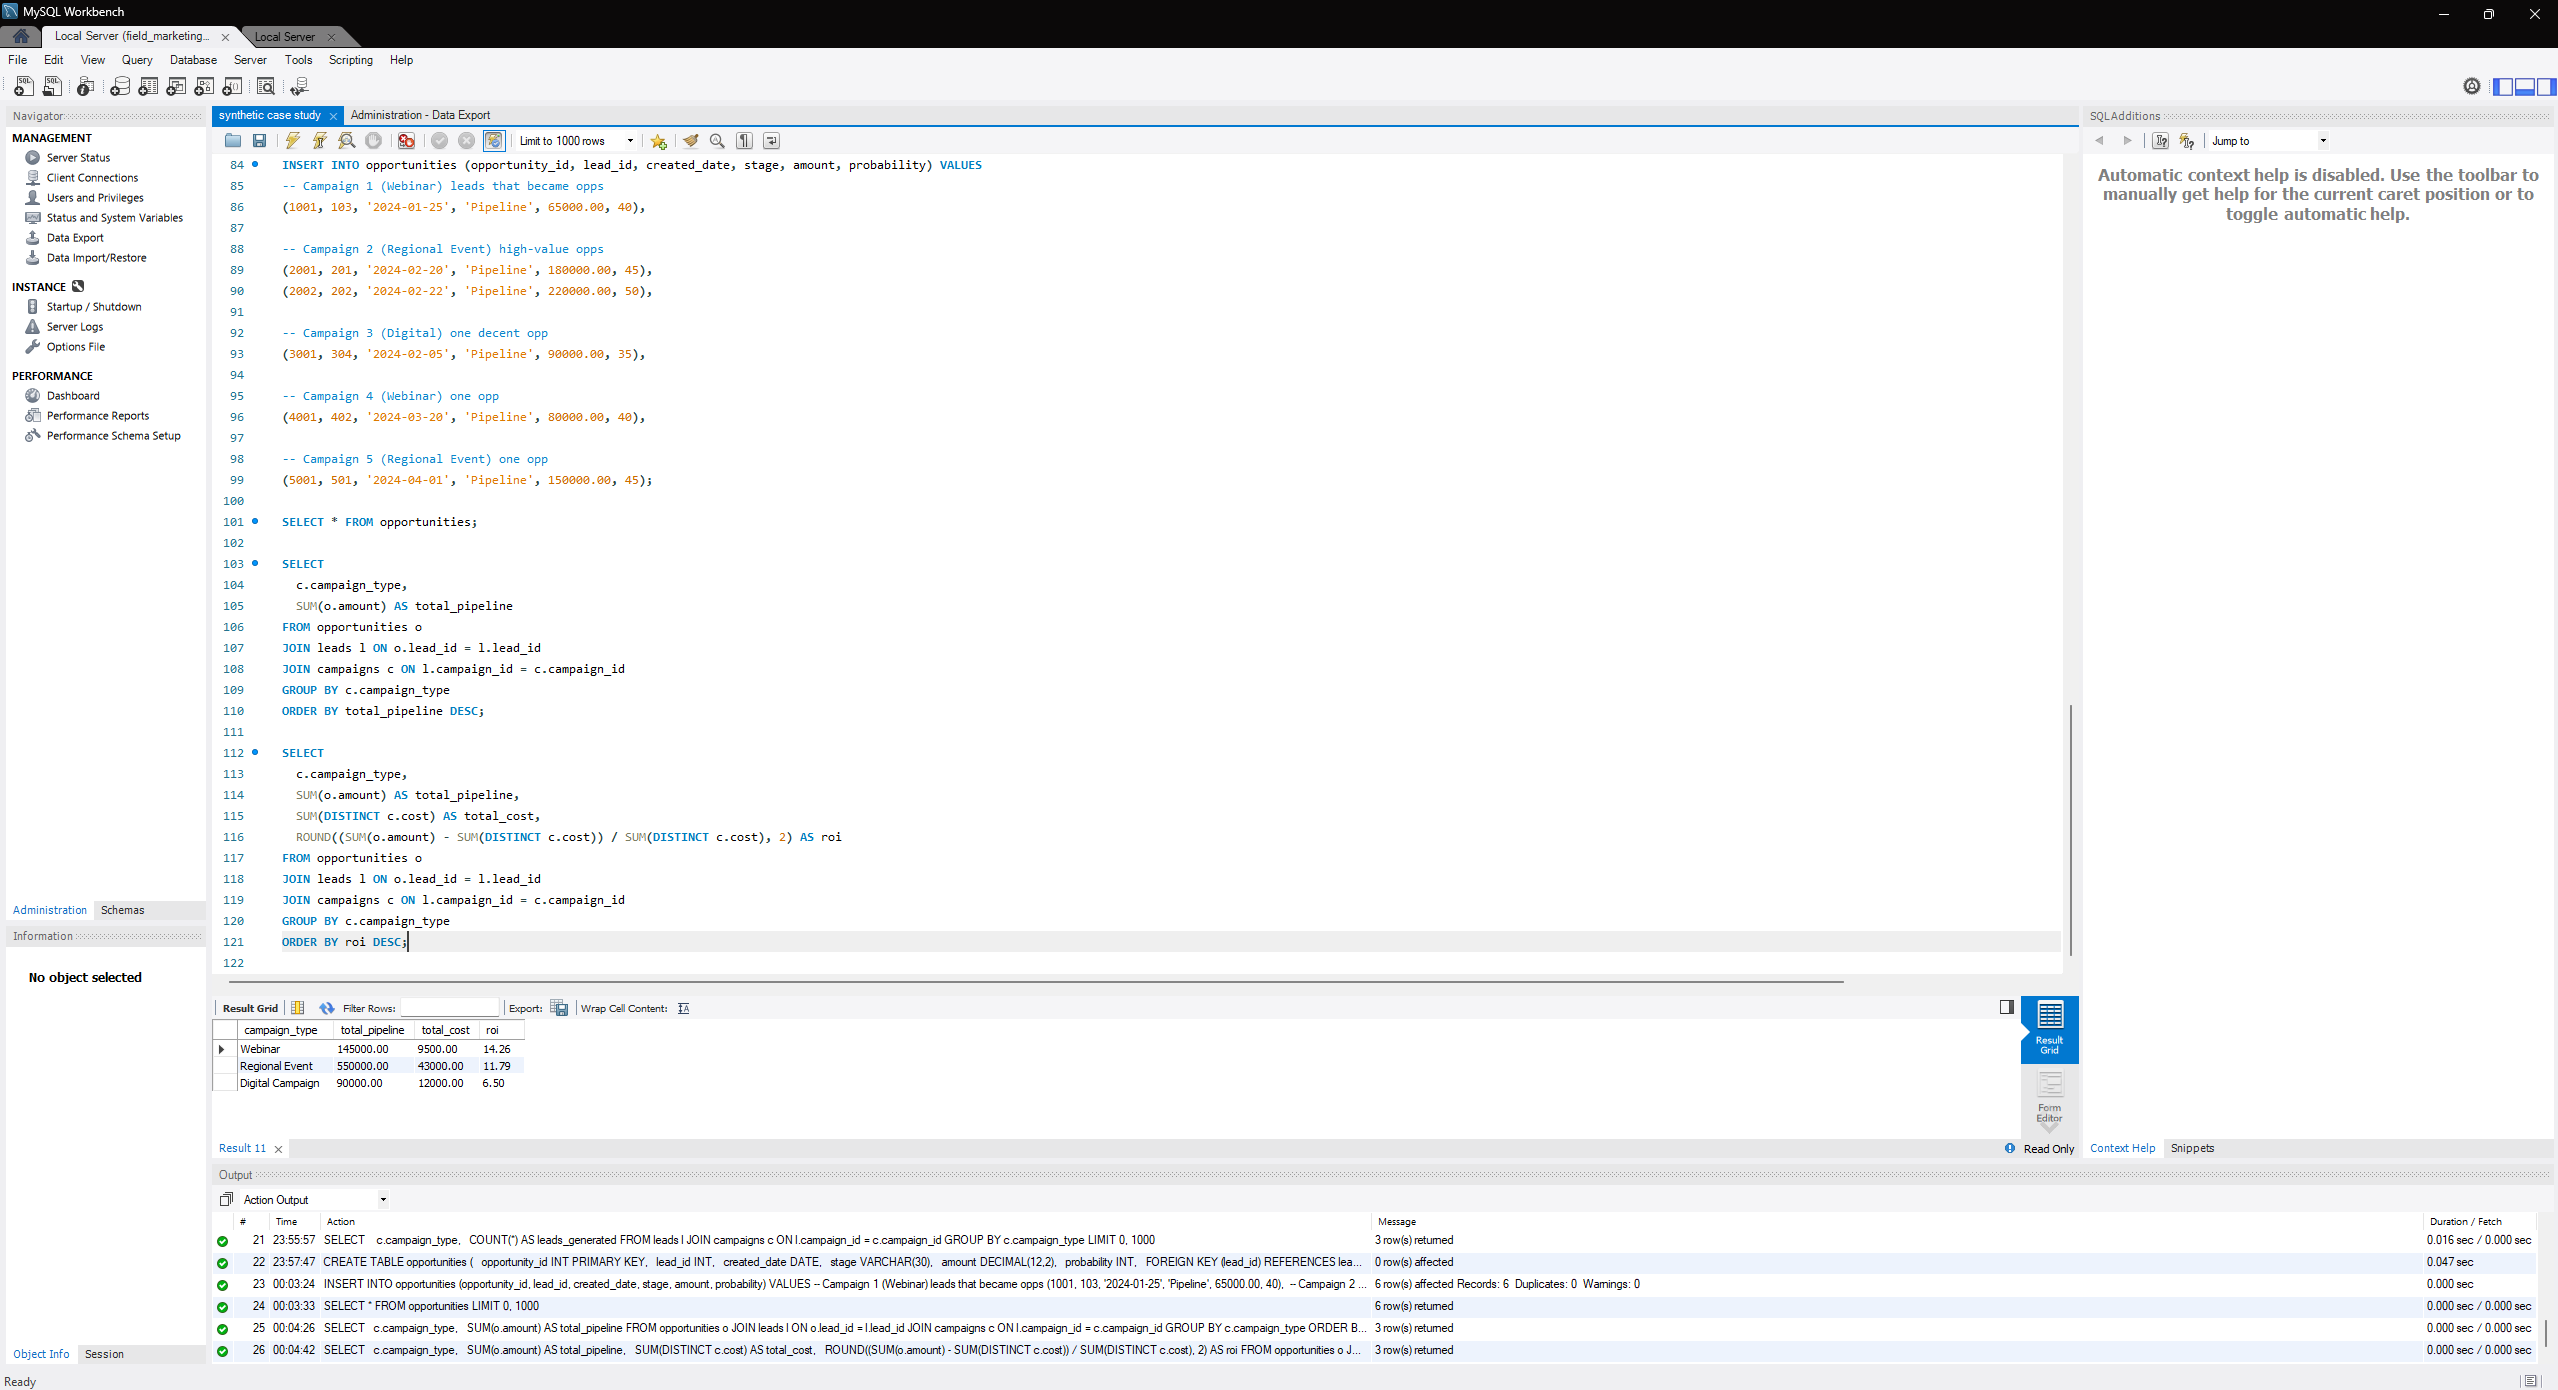This screenshot has height=1390, width=2558.
Task: Save the current SQL script
Action: point(259,140)
